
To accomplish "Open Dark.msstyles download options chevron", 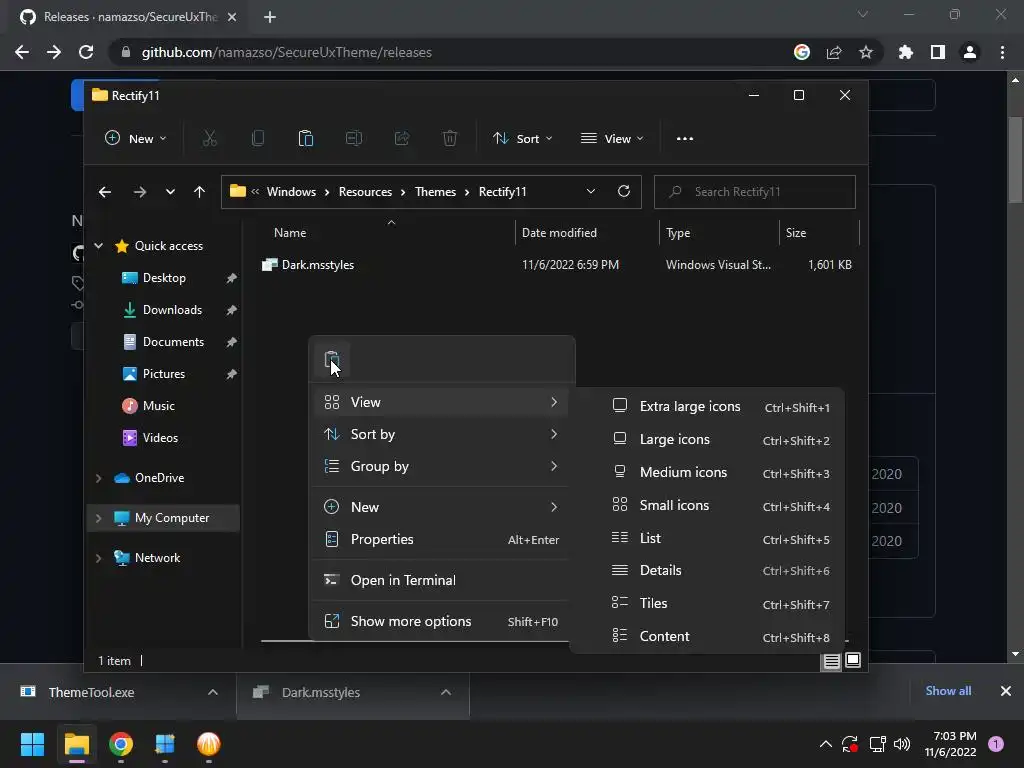I will click(x=446, y=692).
